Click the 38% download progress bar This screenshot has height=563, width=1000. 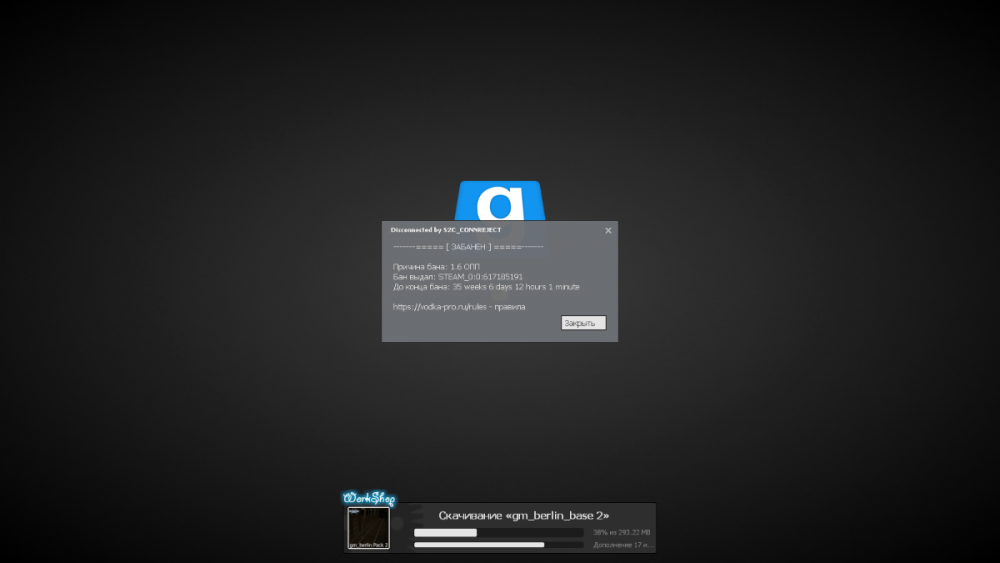(x=498, y=533)
